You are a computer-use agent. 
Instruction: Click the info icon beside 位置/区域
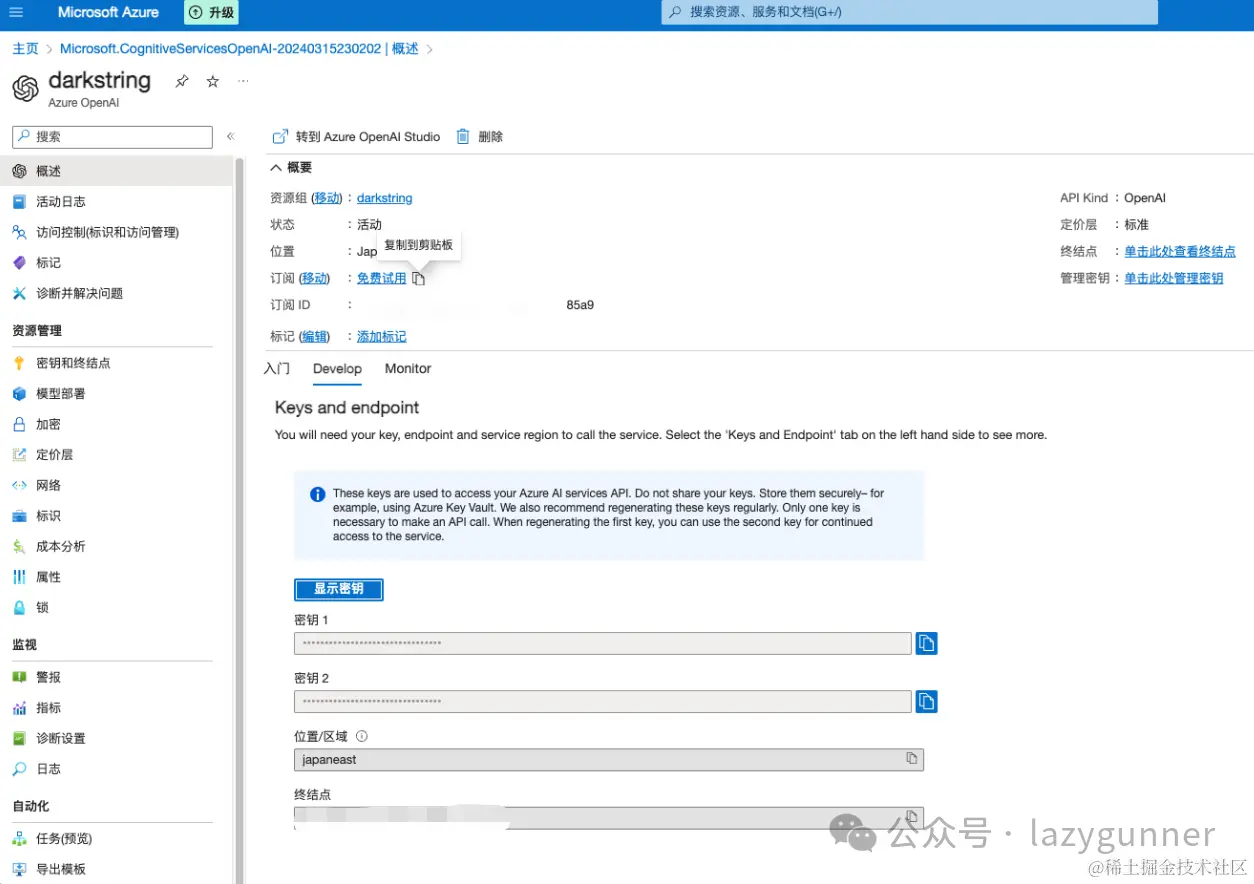pos(362,736)
